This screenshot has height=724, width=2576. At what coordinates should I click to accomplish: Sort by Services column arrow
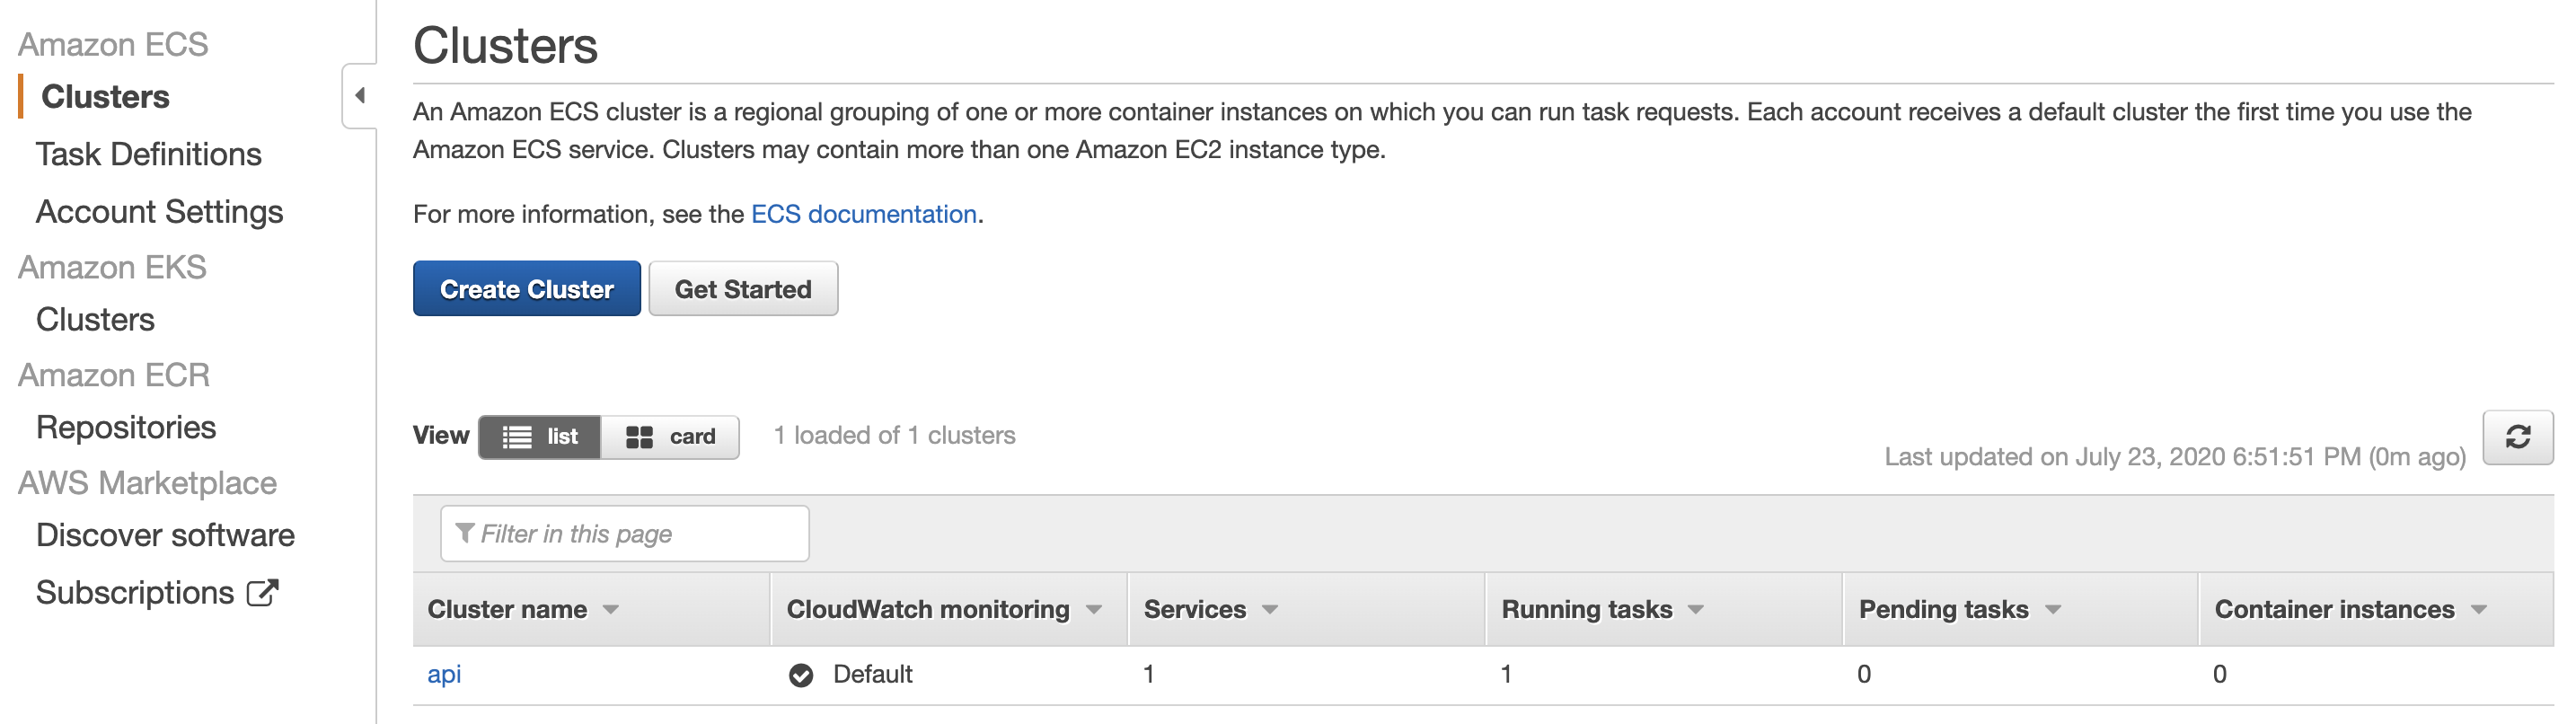pyautogui.click(x=1270, y=609)
